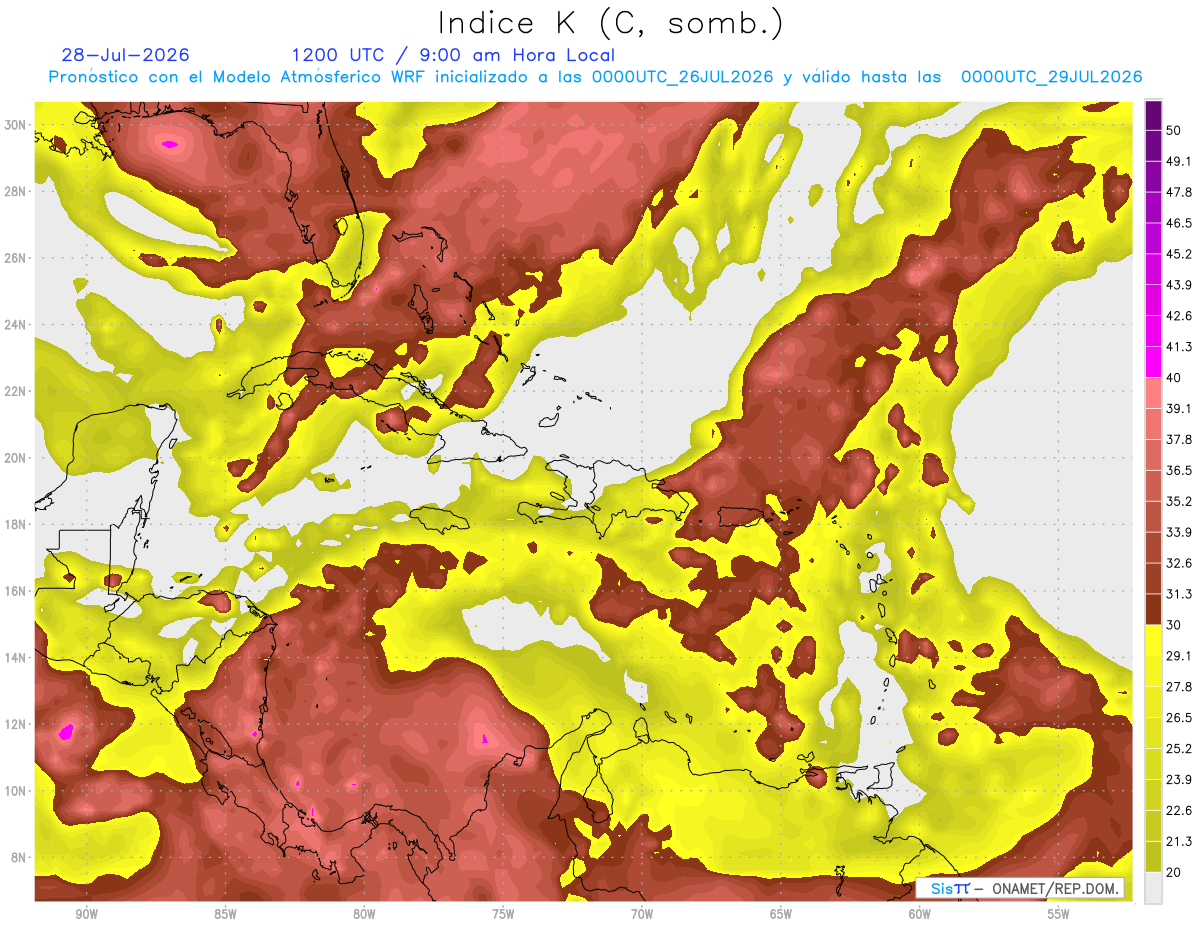Select the forecast date "28-Jul-2026"

coord(126,55)
